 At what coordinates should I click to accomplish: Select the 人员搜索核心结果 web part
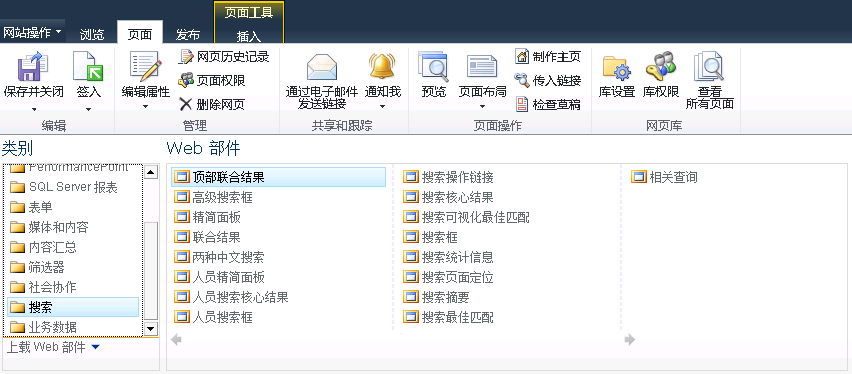[231, 297]
